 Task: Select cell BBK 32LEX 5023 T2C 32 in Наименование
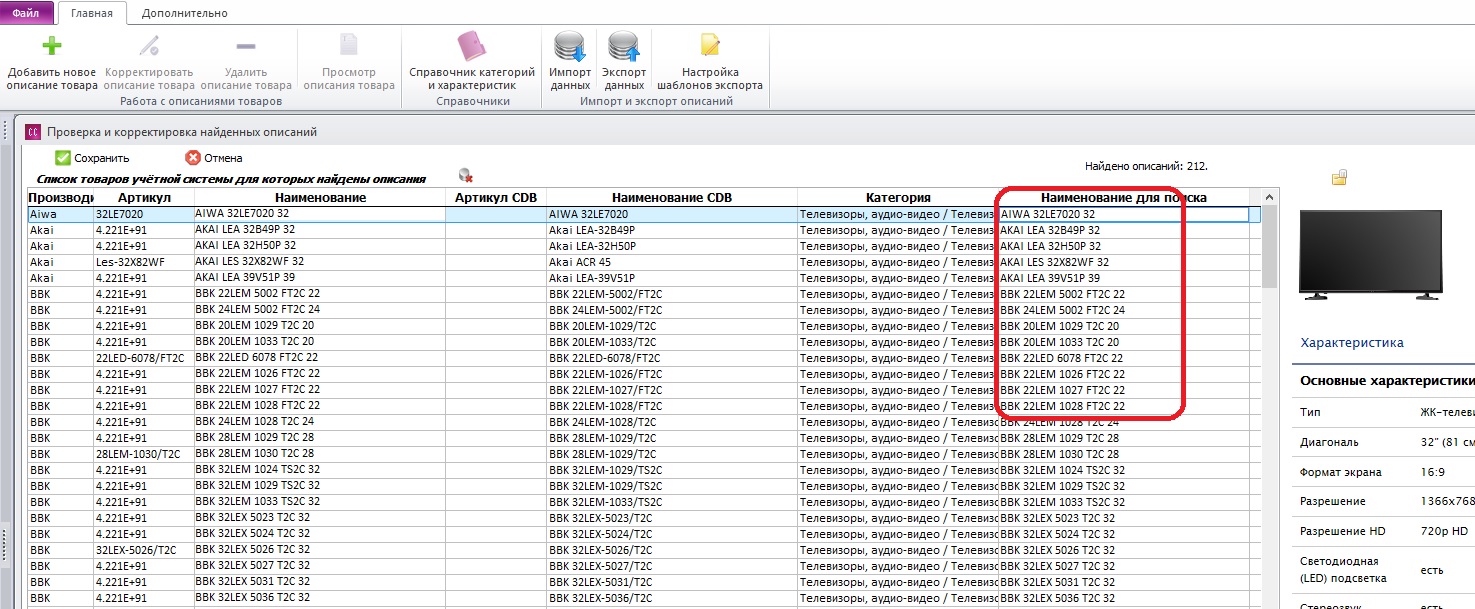[x=320, y=518]
